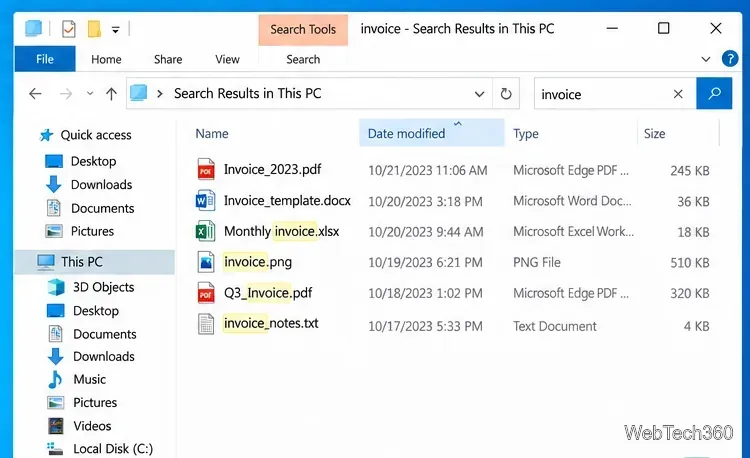This screenshot has width=750, height=458.
Task: Switch to the Search ribbon tab
Action: (x=303, y=59)
